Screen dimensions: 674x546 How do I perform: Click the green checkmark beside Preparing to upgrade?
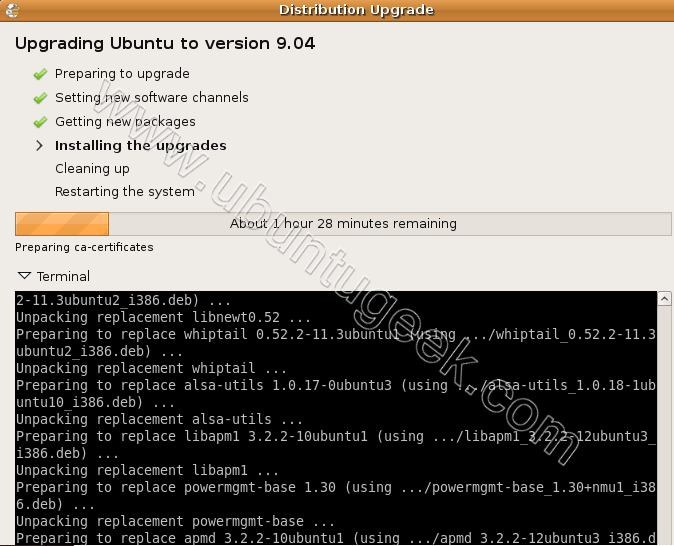pos(40,74)
